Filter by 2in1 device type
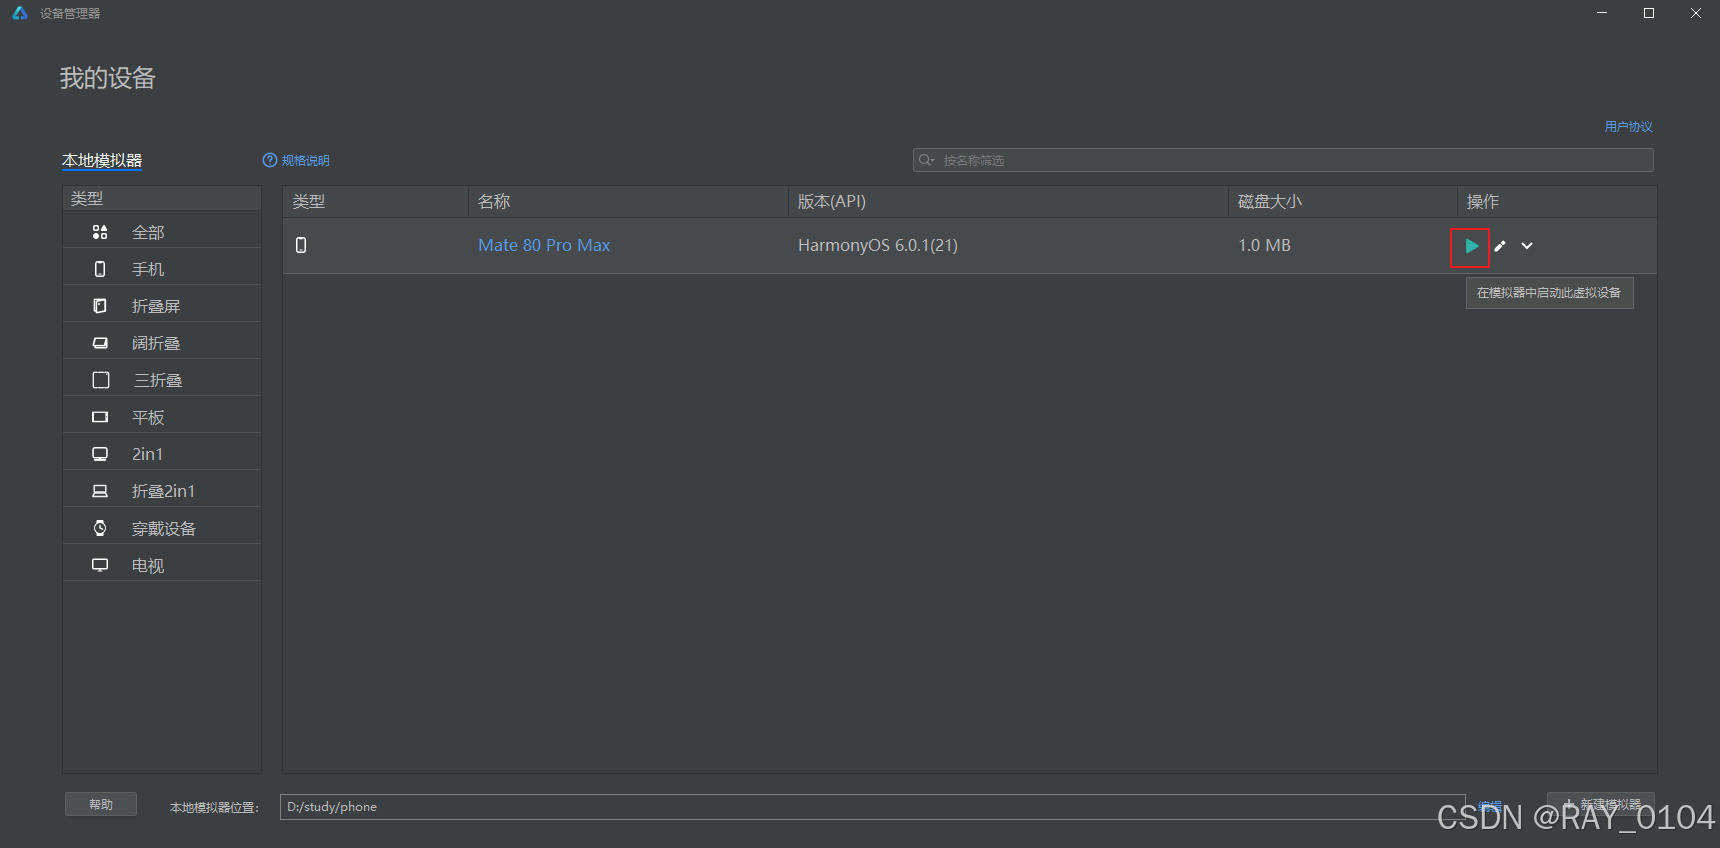1720x848 pixels. [x=162, y=454]
